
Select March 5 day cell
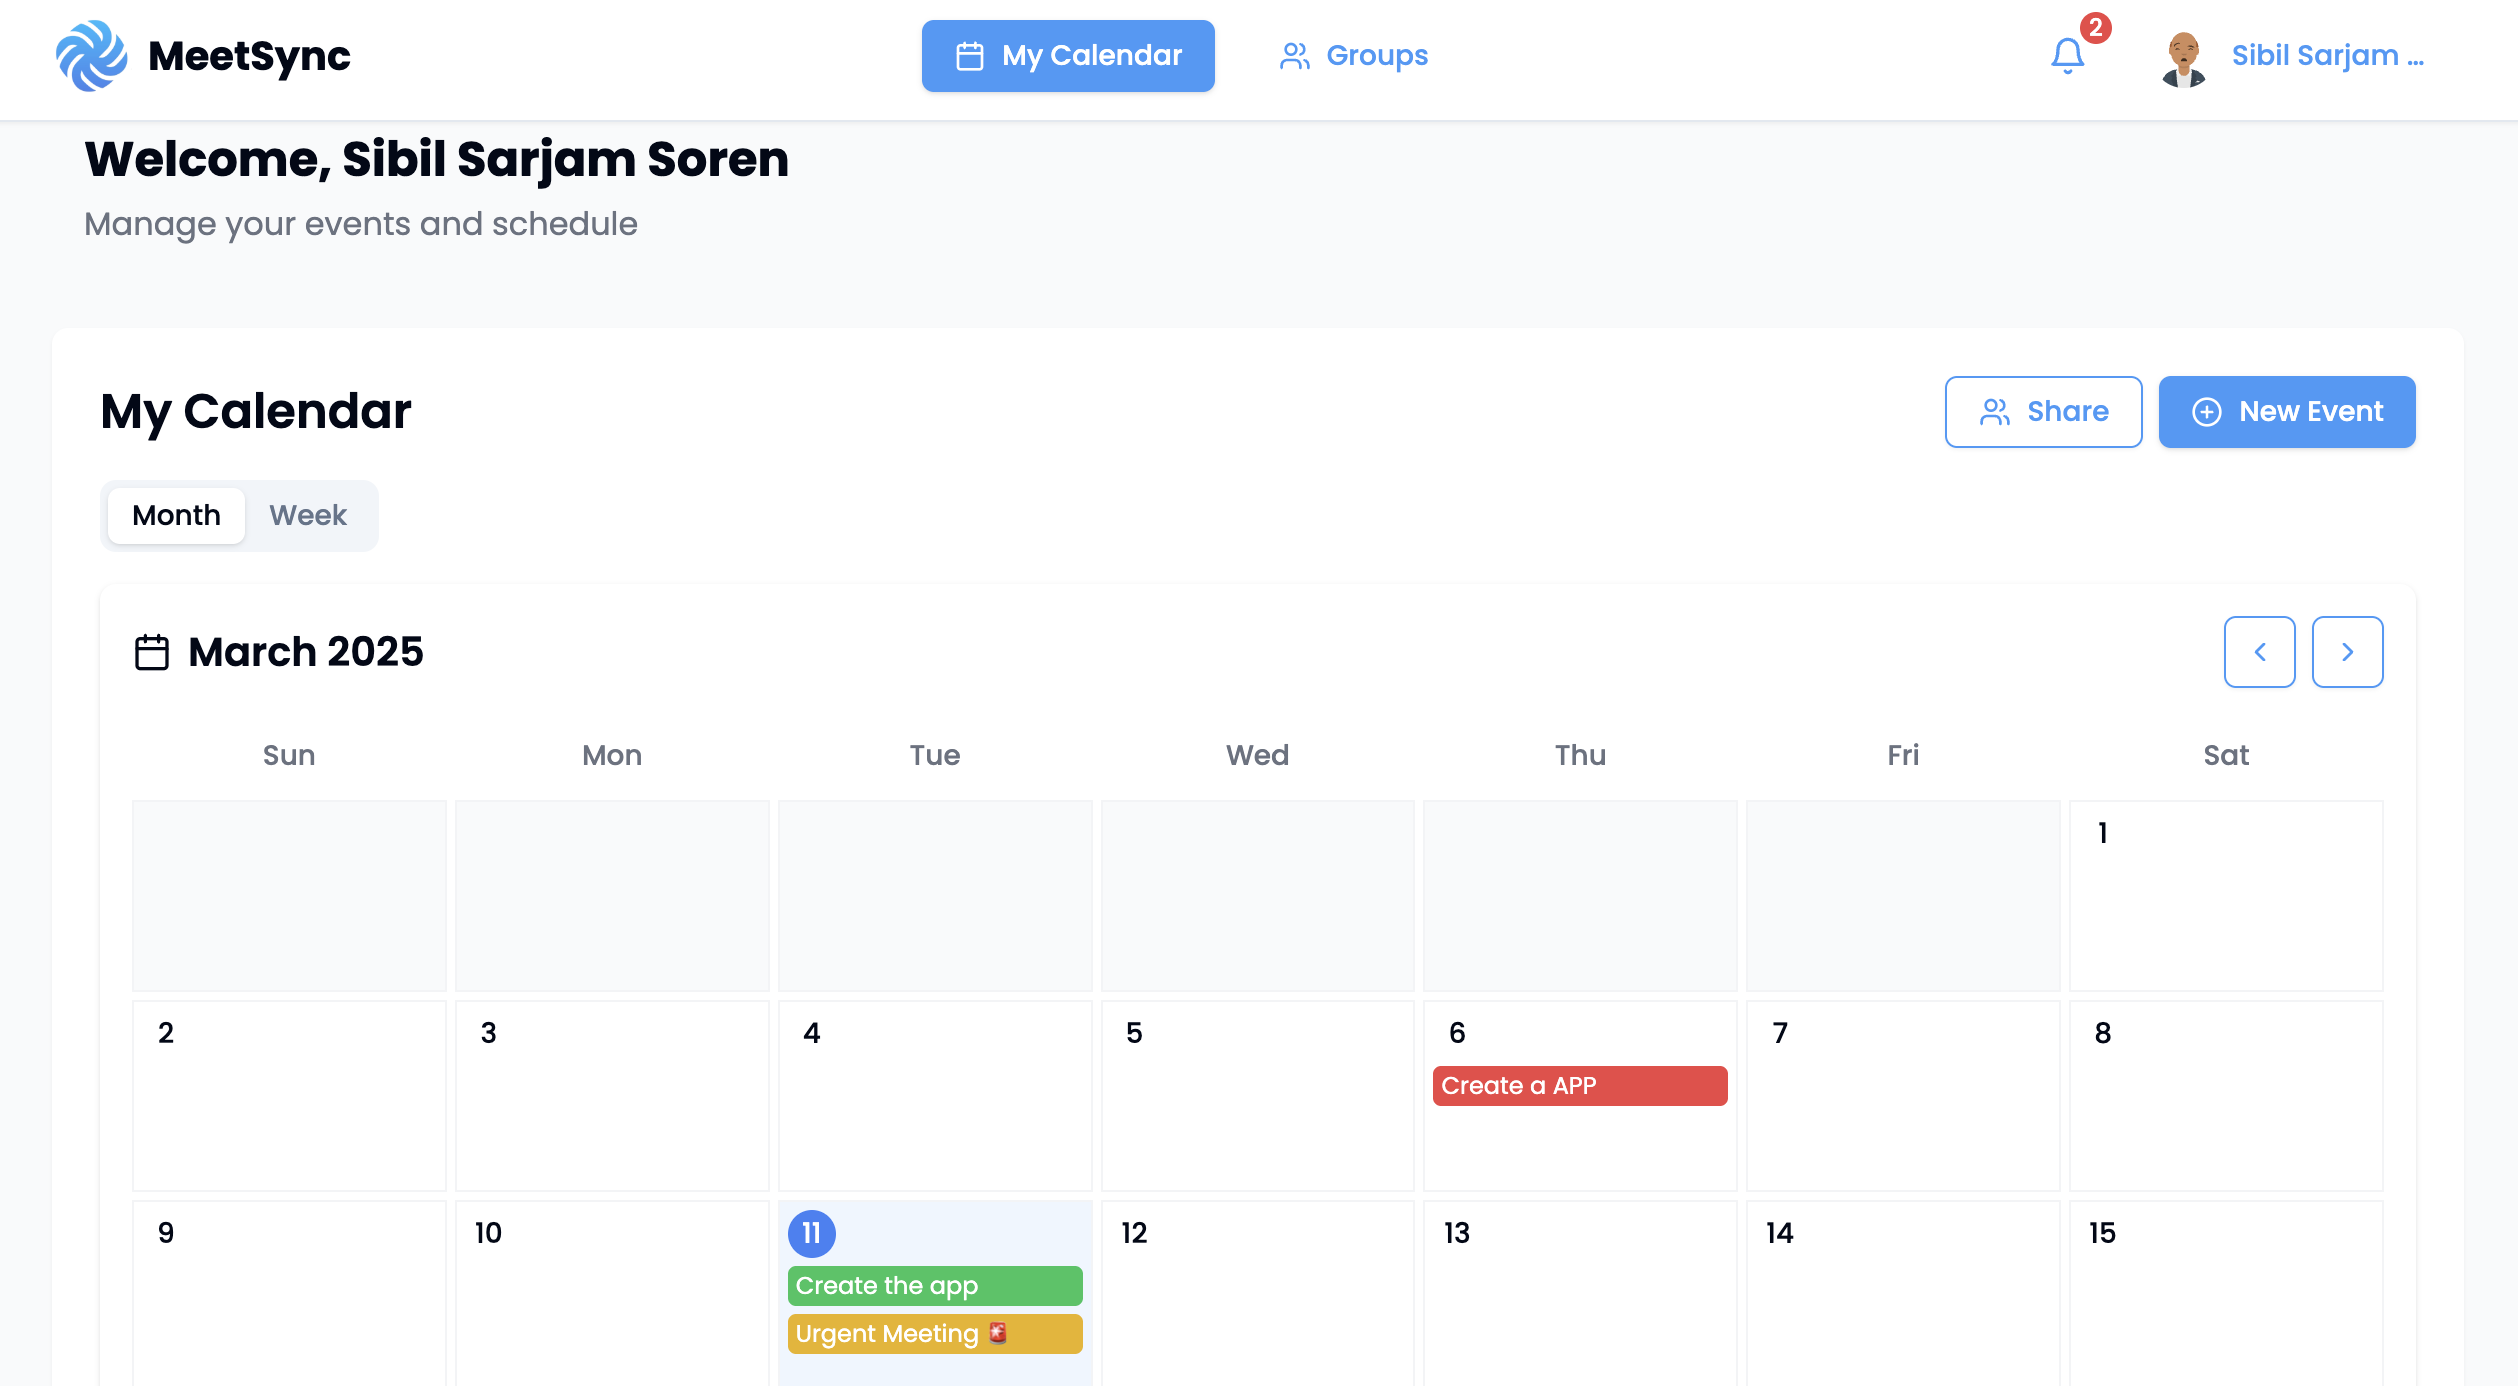(x=1257, y=1096)
